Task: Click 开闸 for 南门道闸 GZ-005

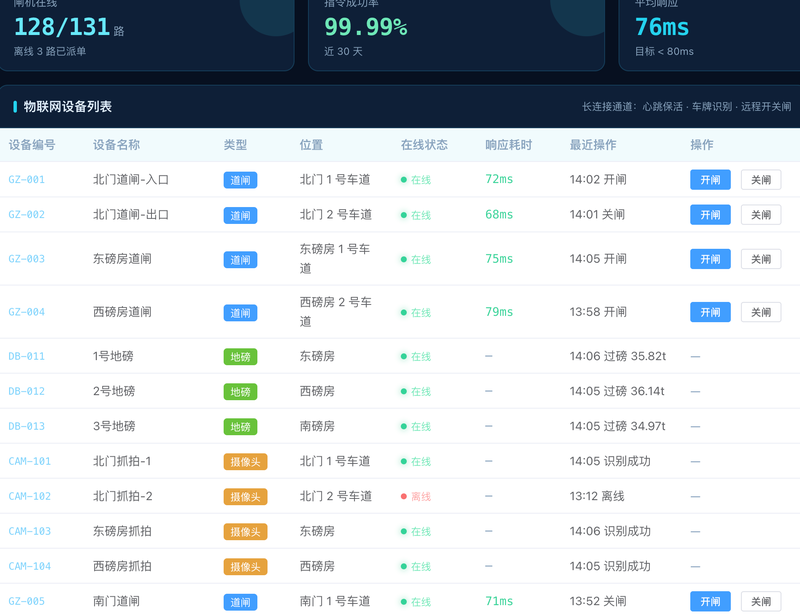Action: [x=710, y=602]
